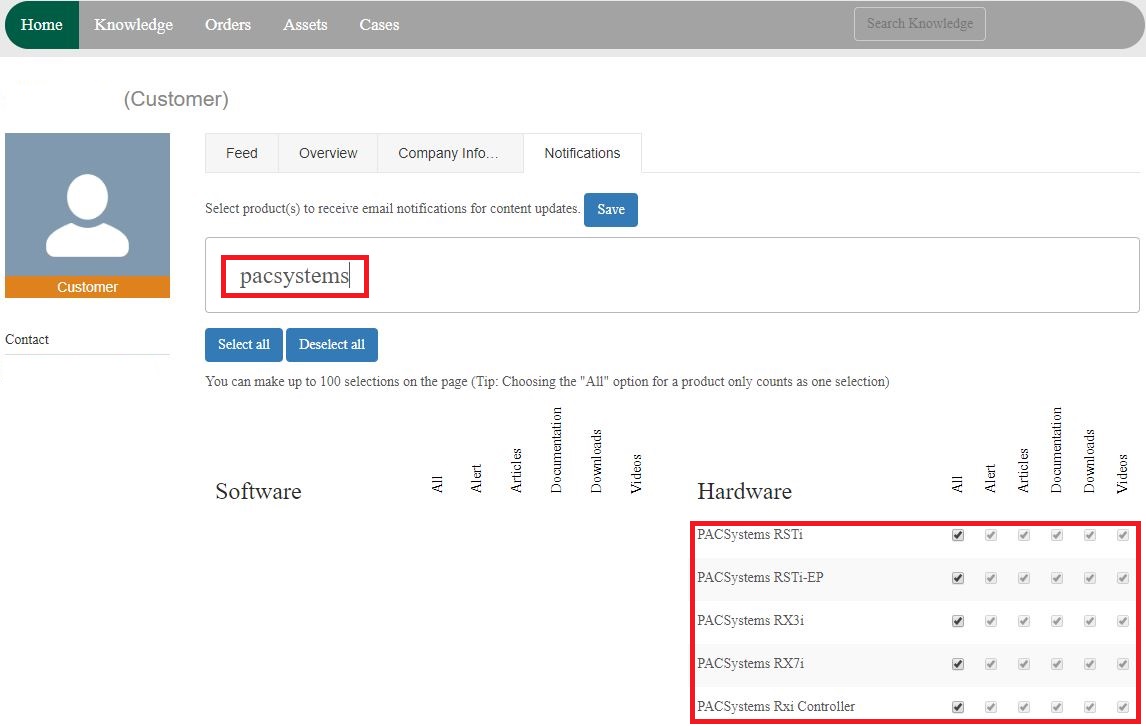Screen dimensions: 1146x726
Task: Click the Deselect all button
Action: (x=332, y=344)
